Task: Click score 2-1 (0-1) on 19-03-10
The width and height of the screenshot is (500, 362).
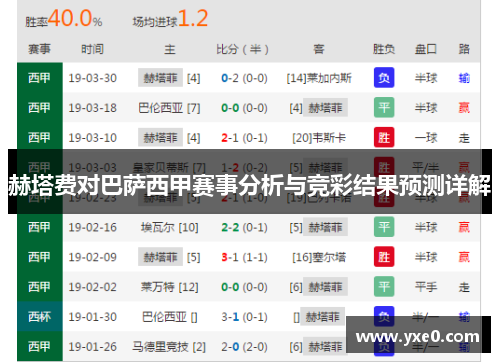Action: click(x=244, y=138)
